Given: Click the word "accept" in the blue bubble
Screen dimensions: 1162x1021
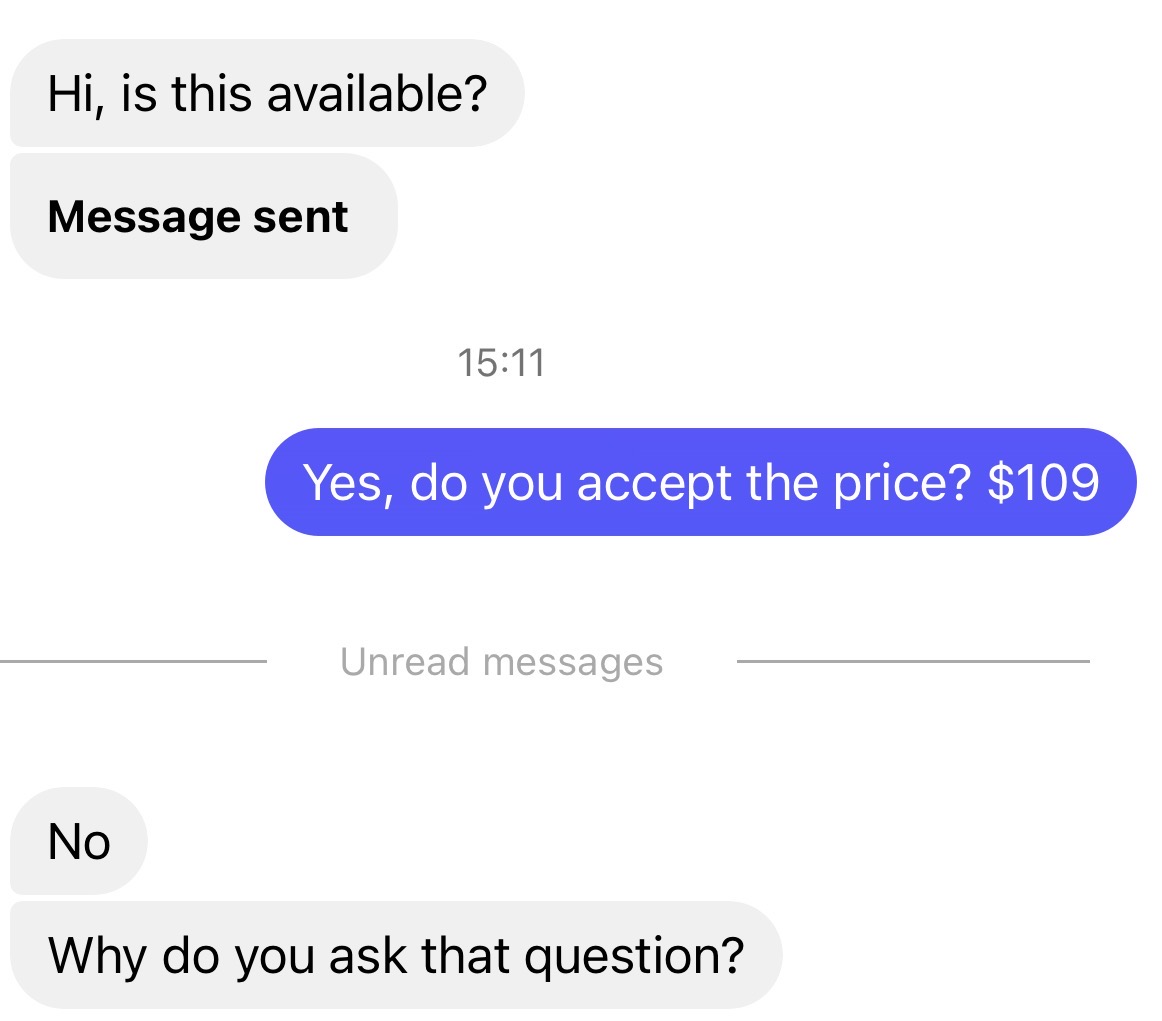Looking at the screenshot, I should [x=656, y=482].
